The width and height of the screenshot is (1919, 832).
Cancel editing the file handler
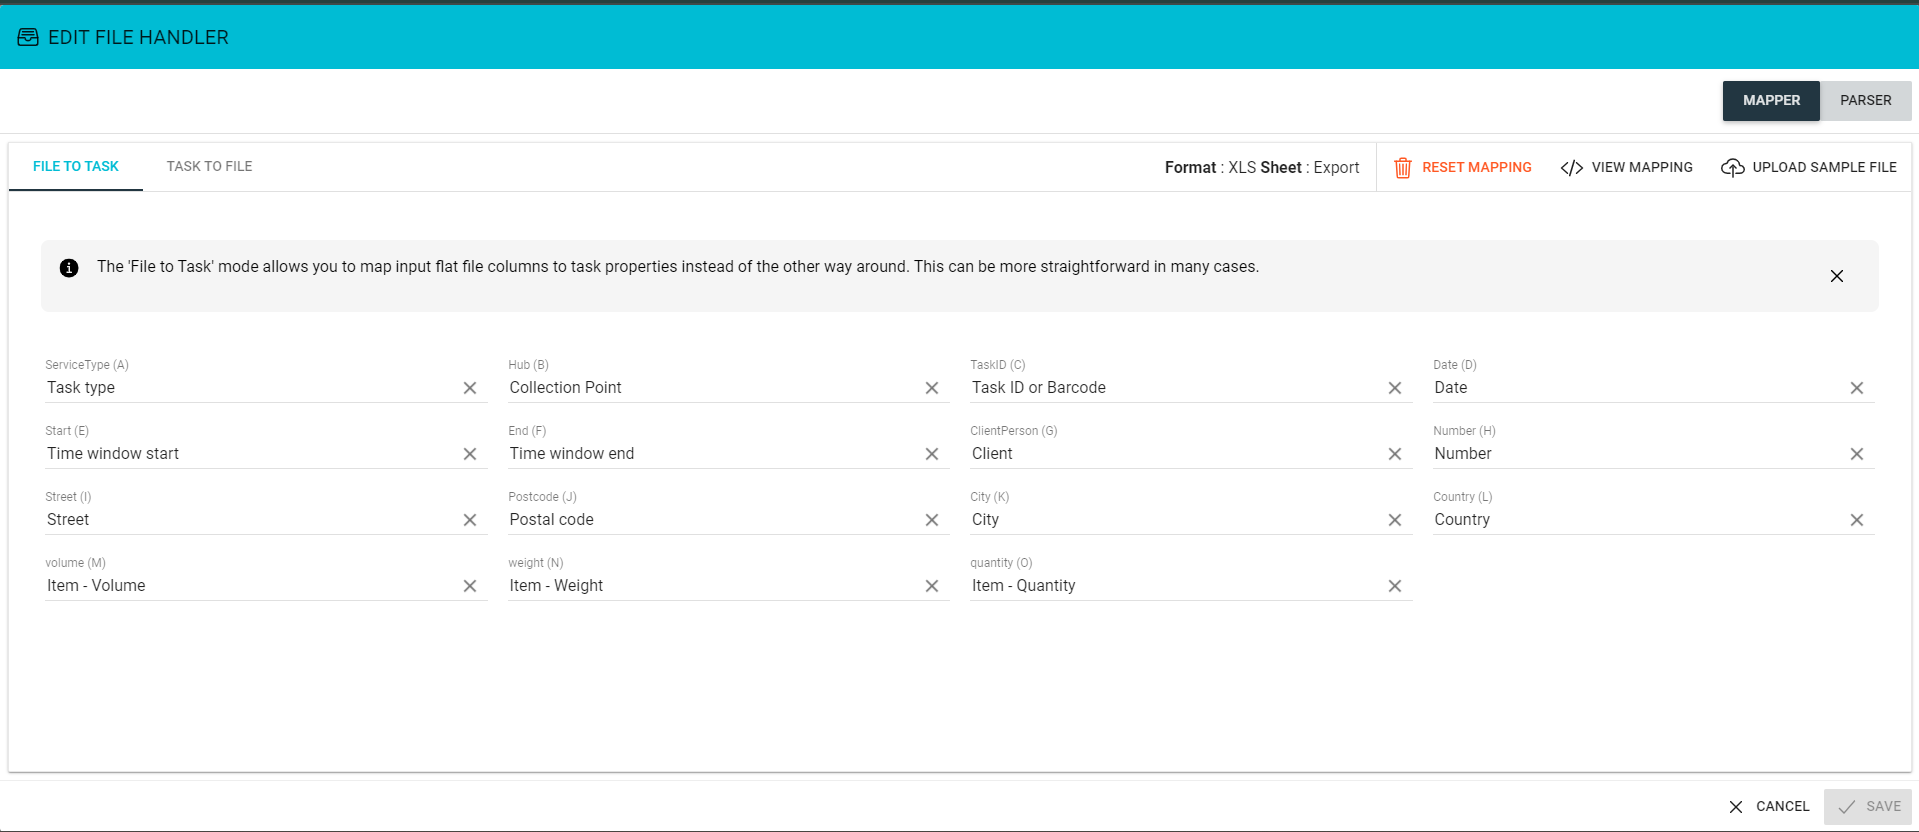1769,807
